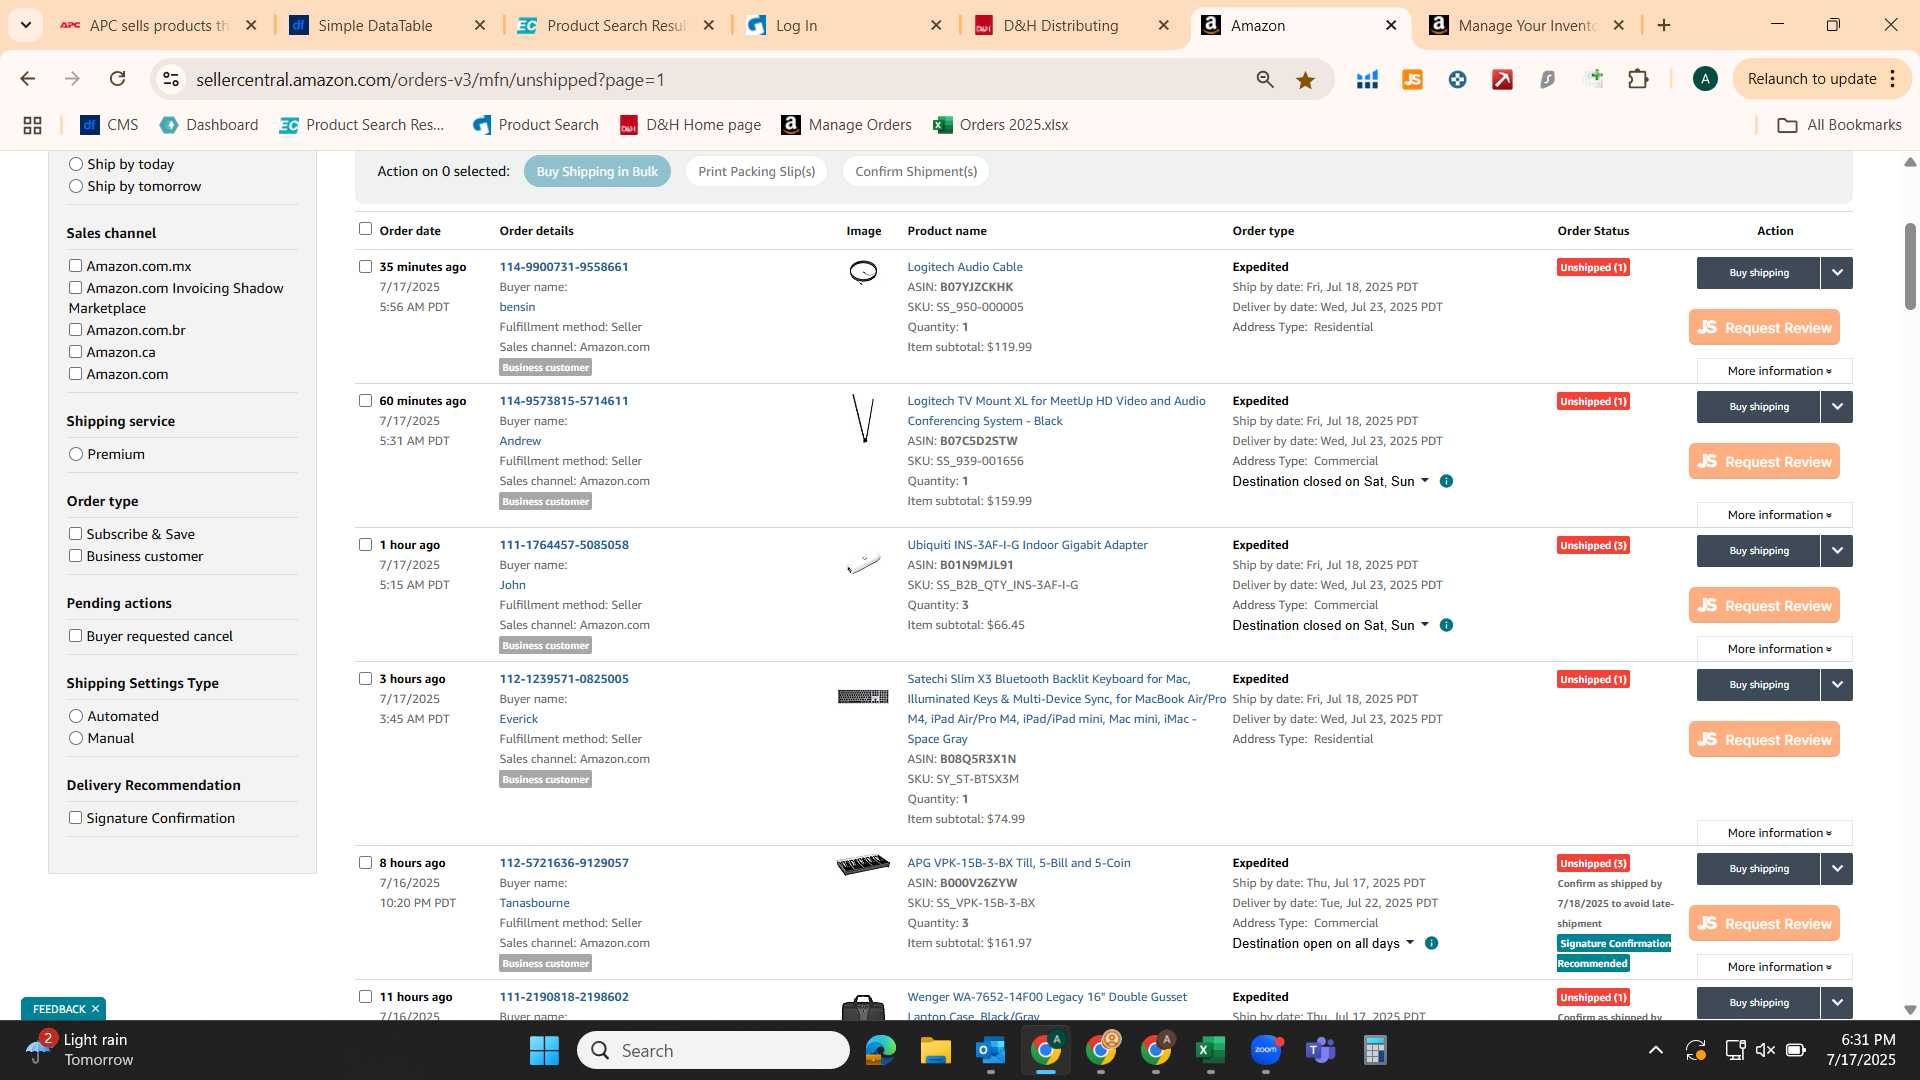Click Confirm Shipment(s) button
Viewport: 1920px width, 1080px height.
(916, 172)
